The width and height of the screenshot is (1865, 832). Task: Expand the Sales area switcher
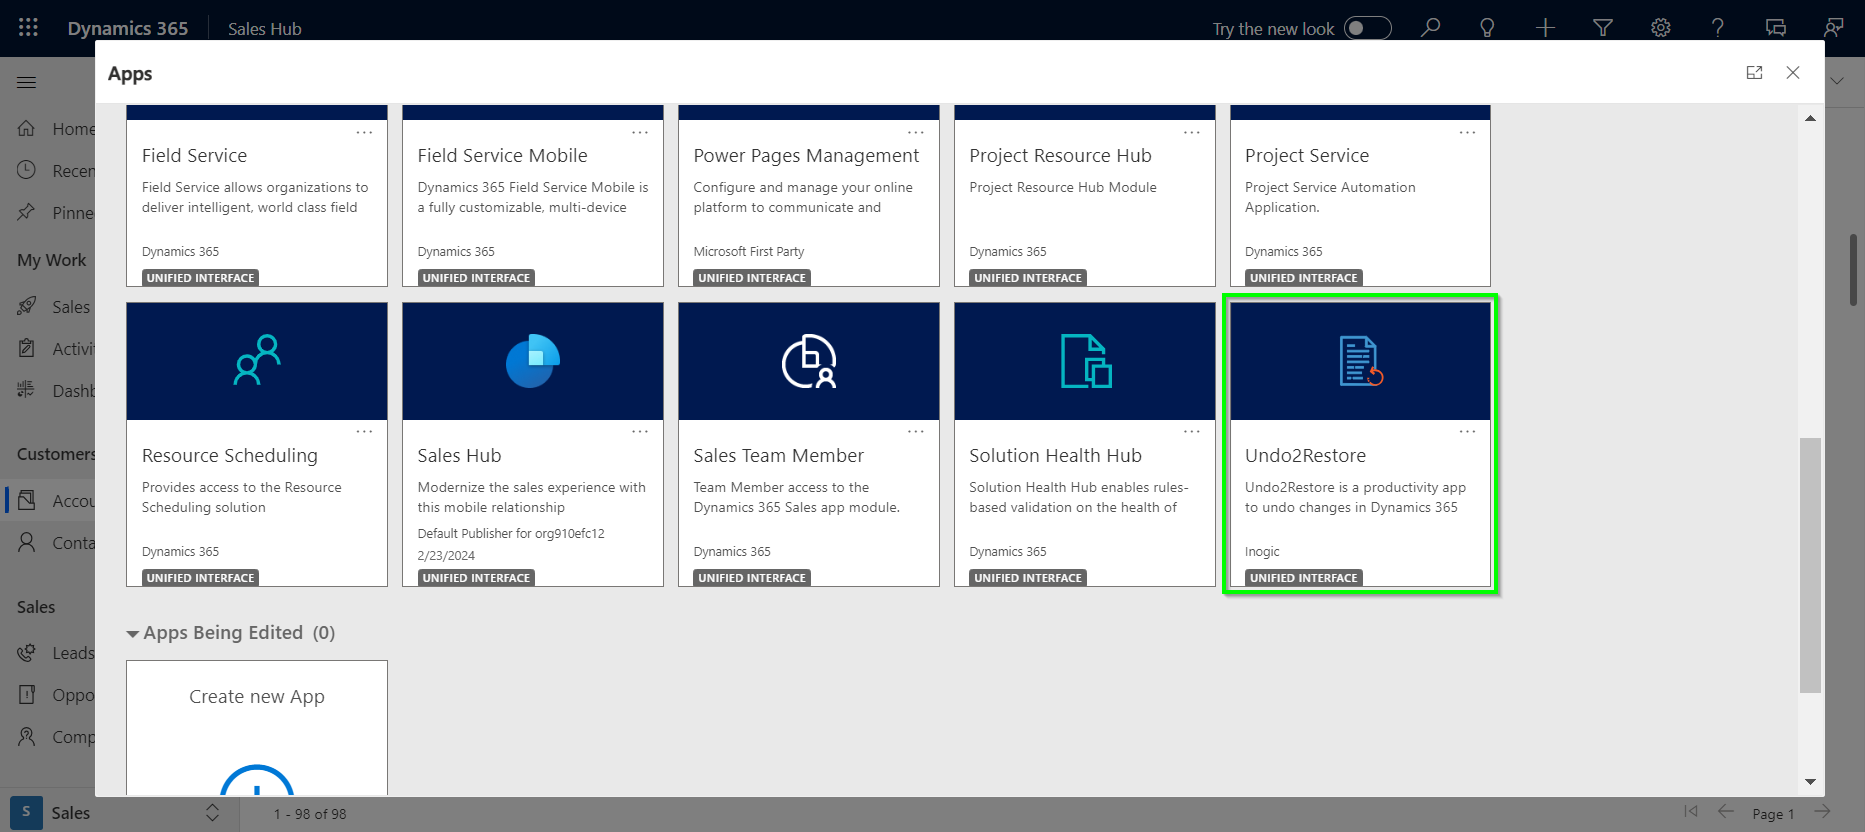pyautogui.click(x=212, y=813)
